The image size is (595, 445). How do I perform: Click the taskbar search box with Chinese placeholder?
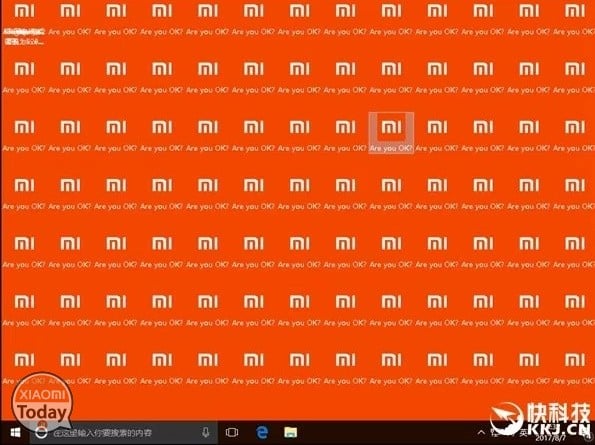[x=124, y=432]
